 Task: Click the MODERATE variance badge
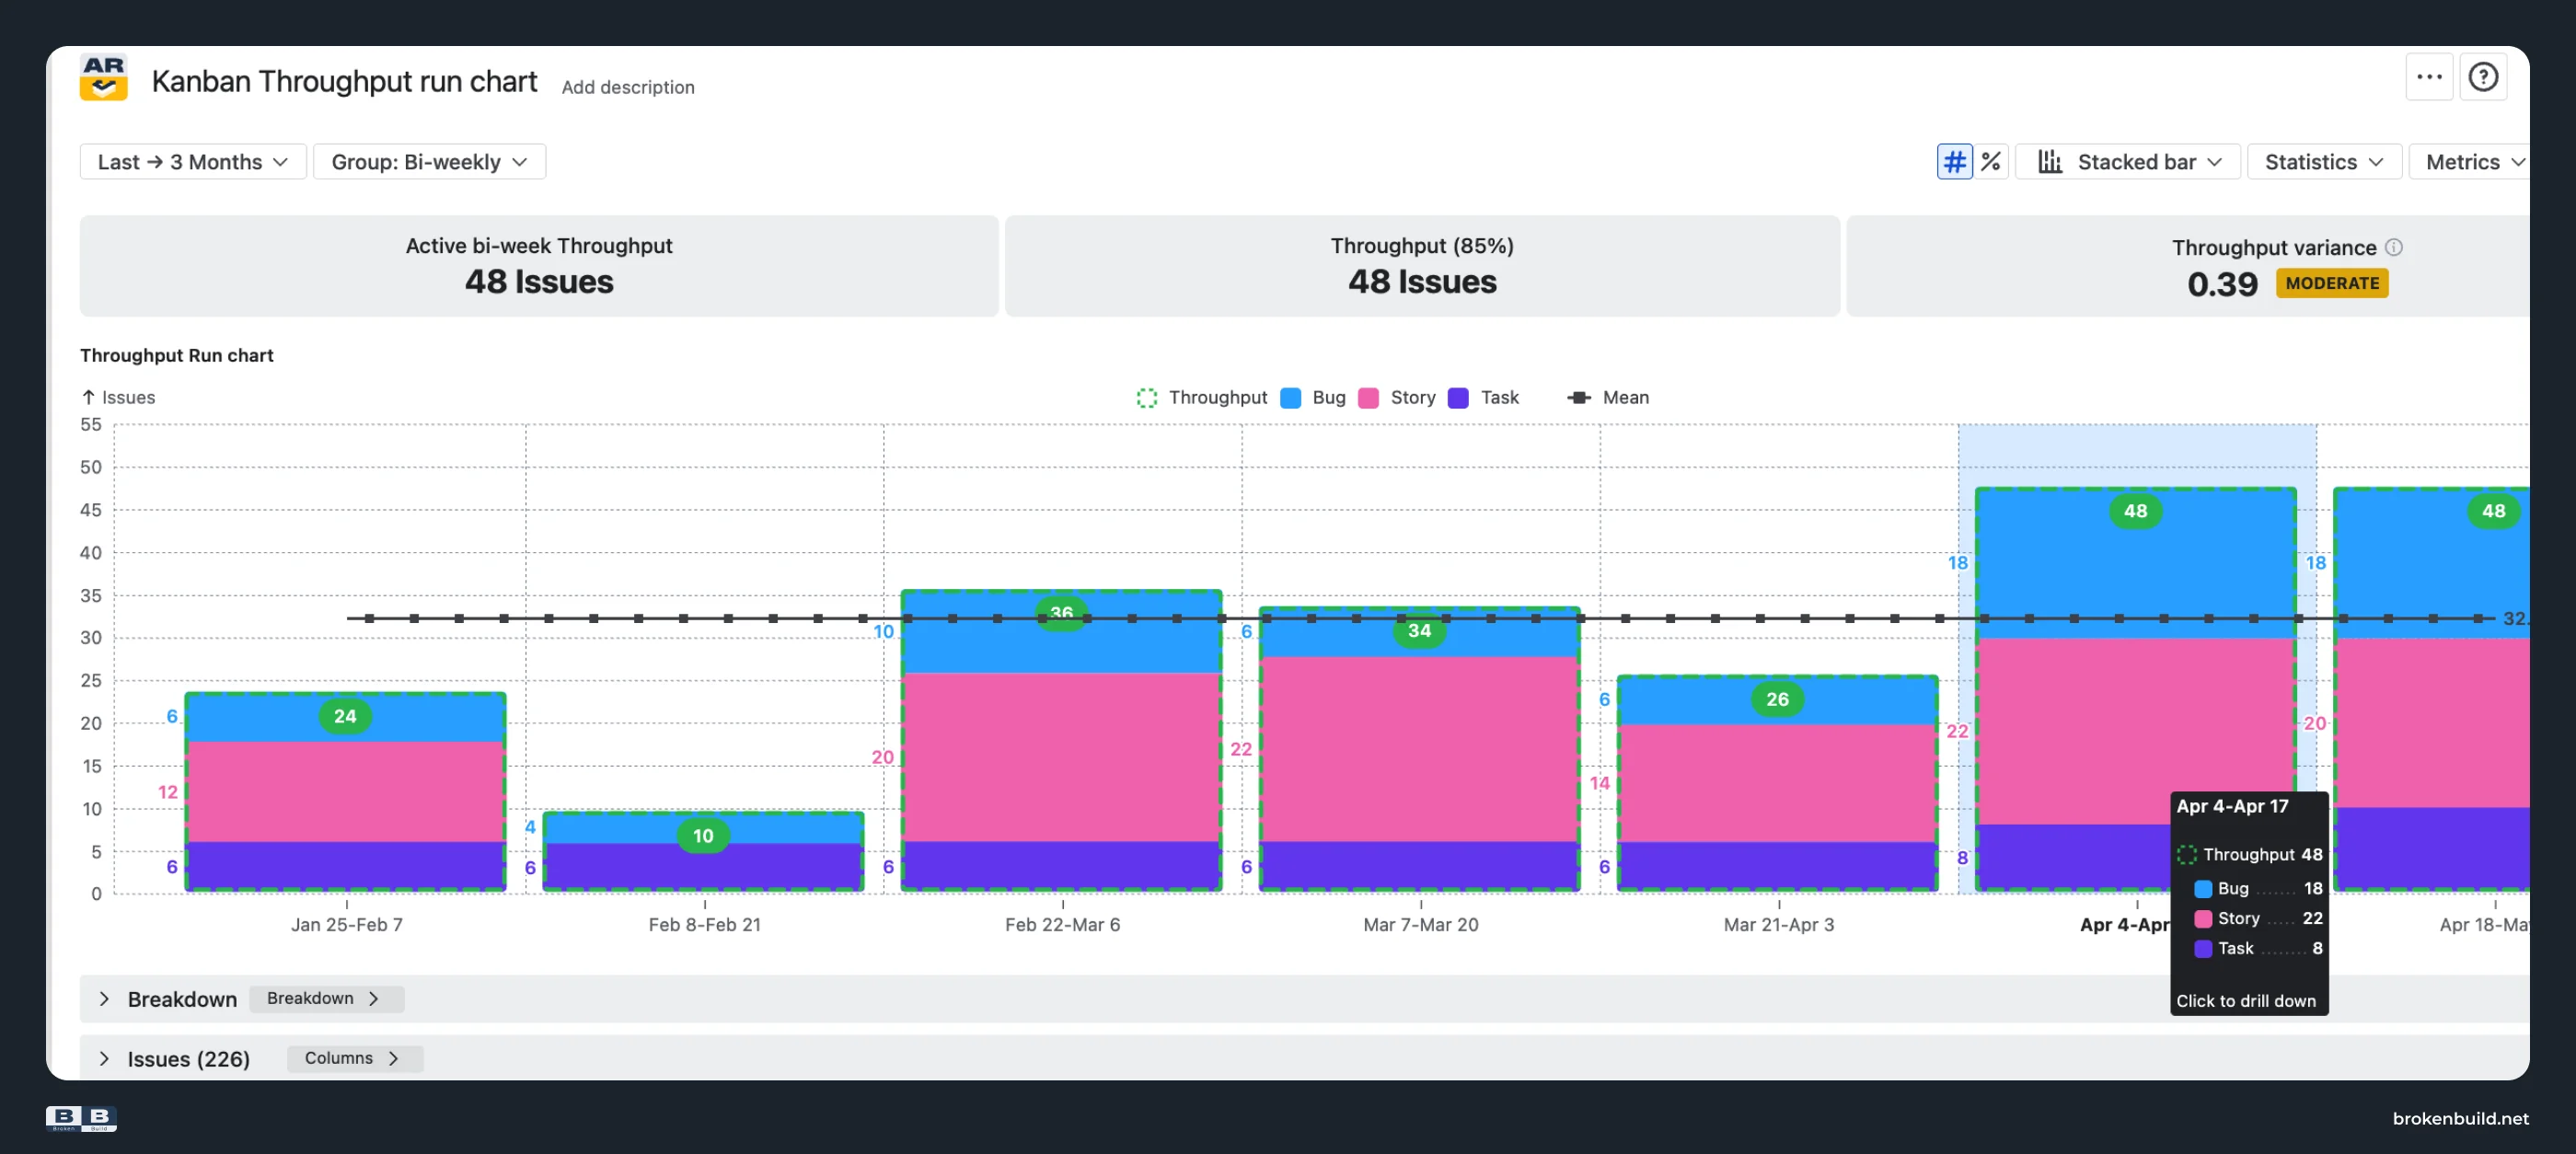tap(2332, 283)
